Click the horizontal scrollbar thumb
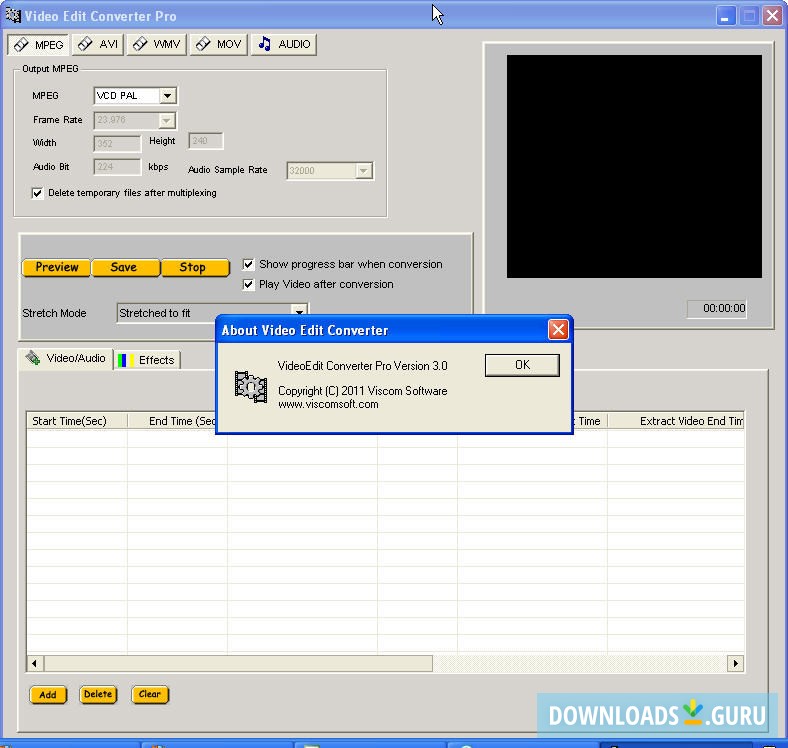The width and height of the screenshot is (788, 748). 238,664
